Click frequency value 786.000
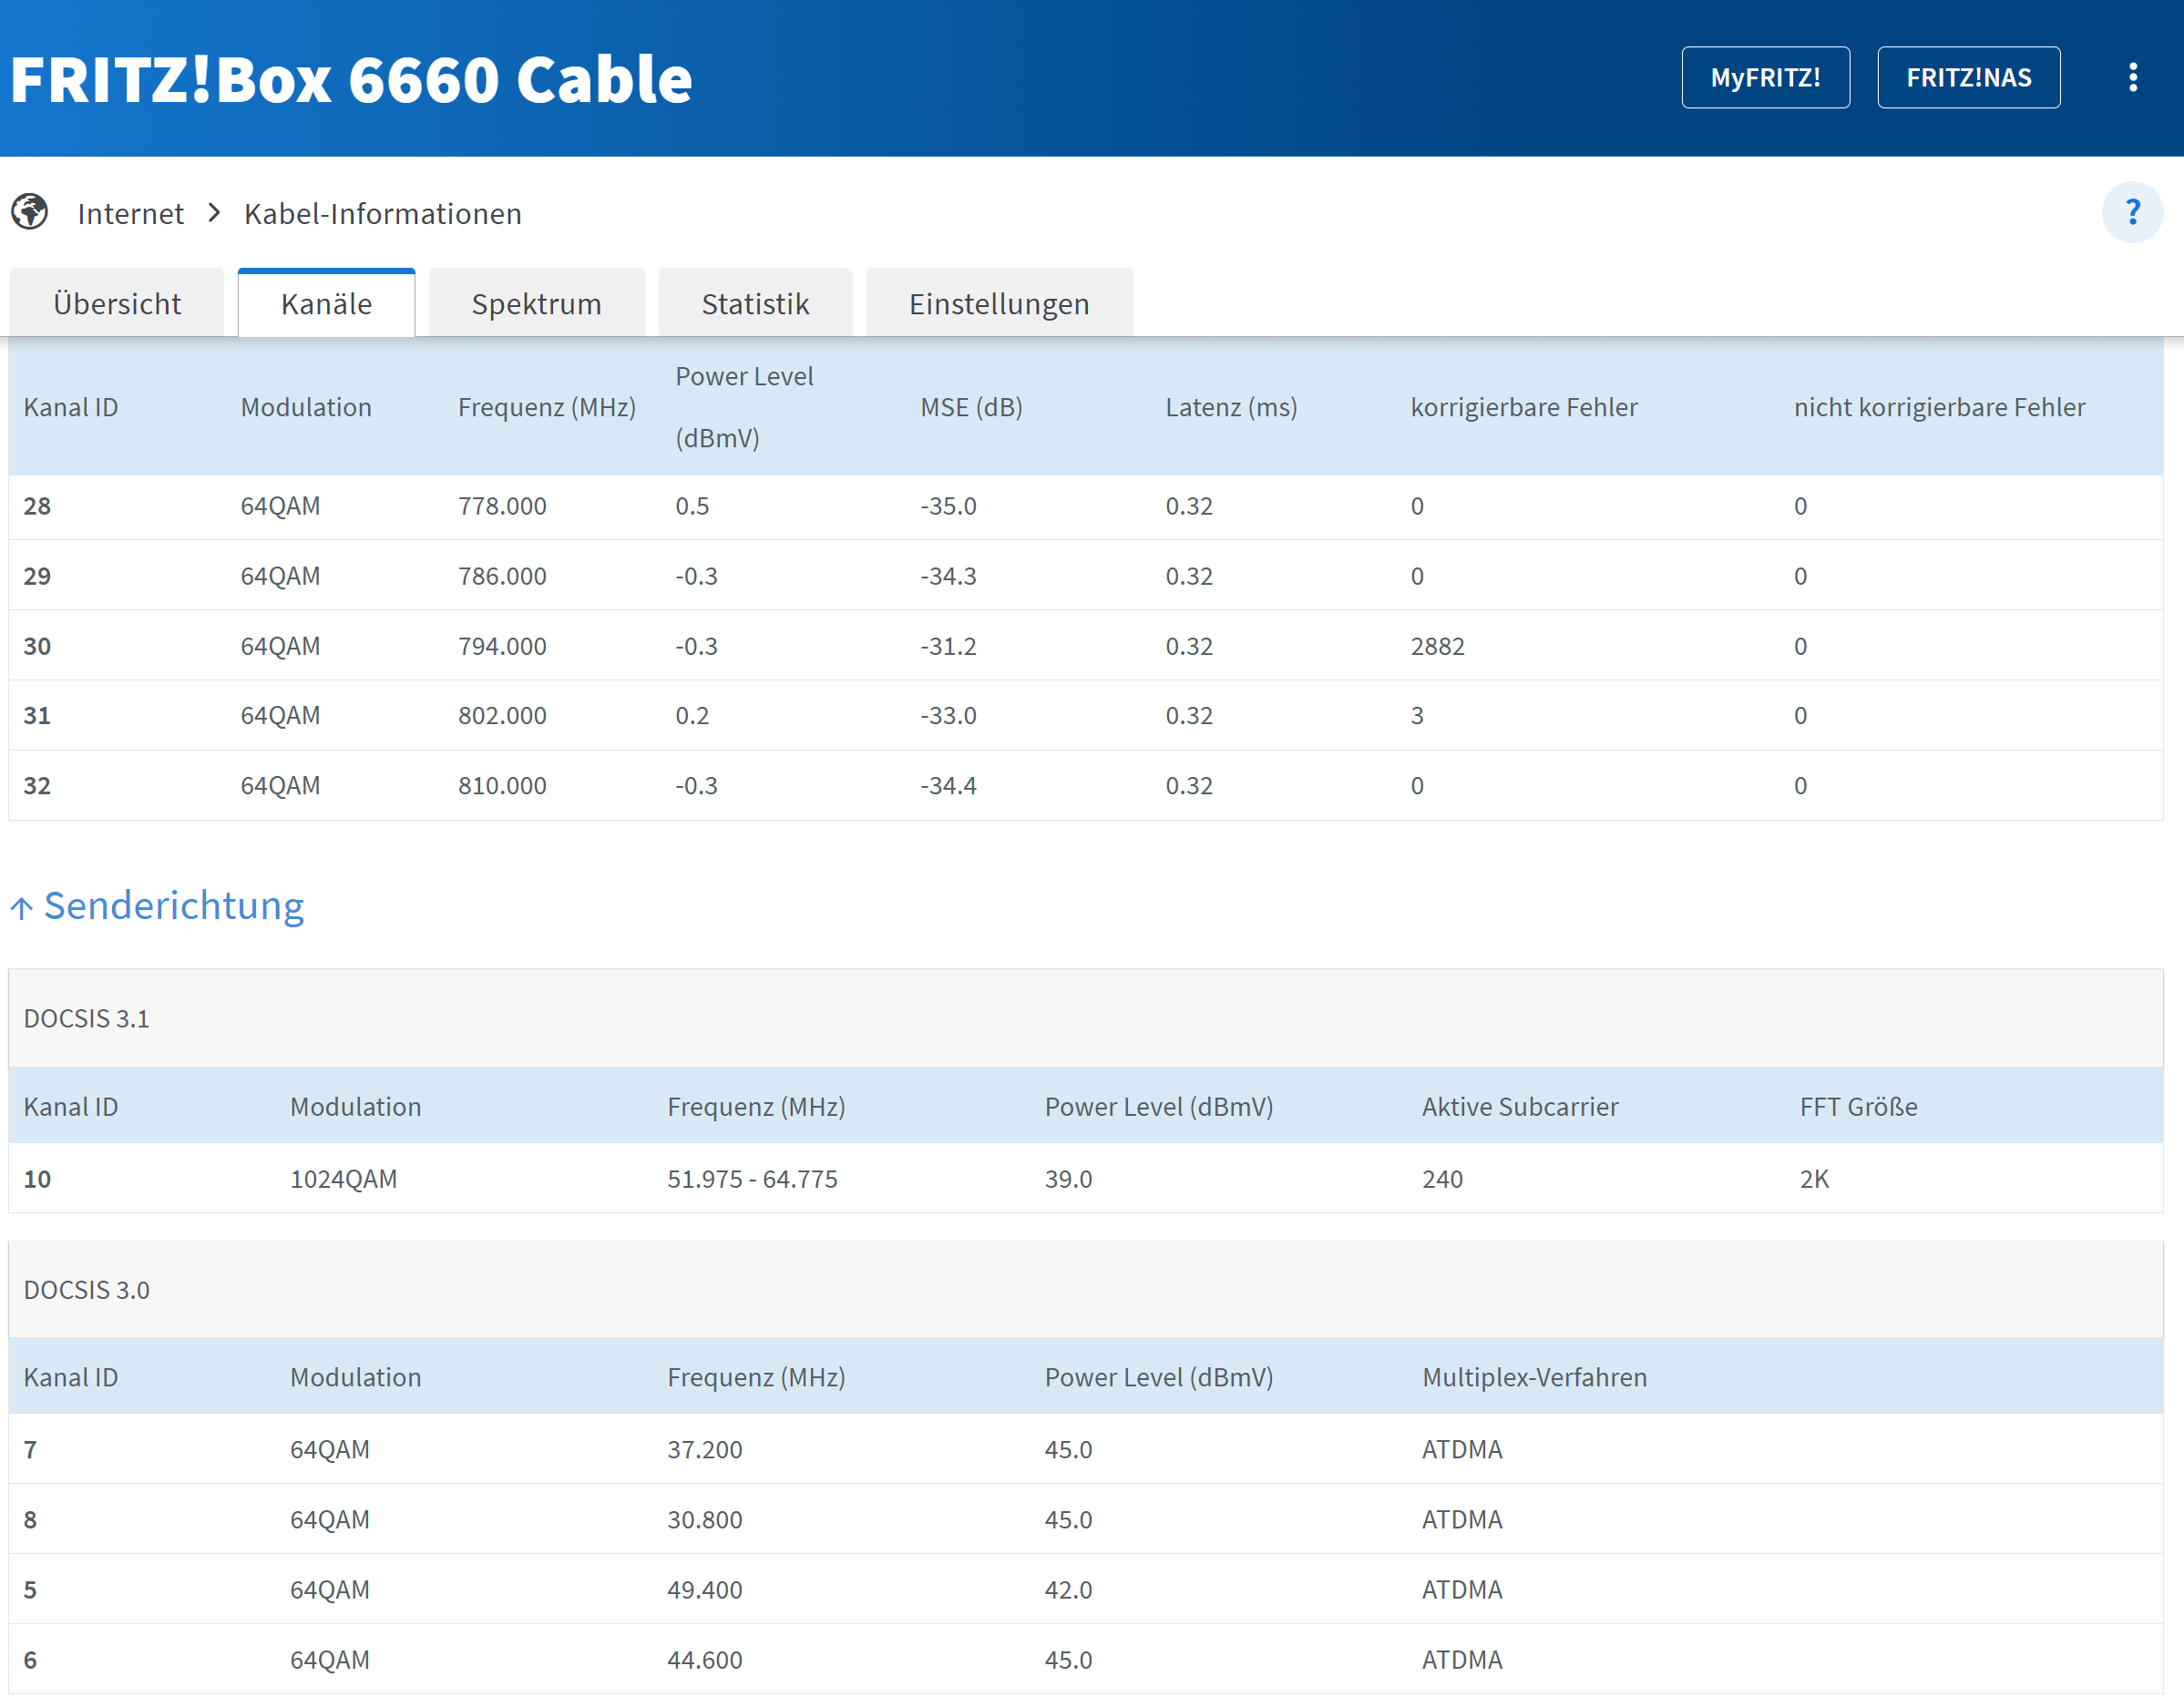Image resolution: width=2184 pixels, height=1707 pixels. pyautogui.click(x=502, y=576)
